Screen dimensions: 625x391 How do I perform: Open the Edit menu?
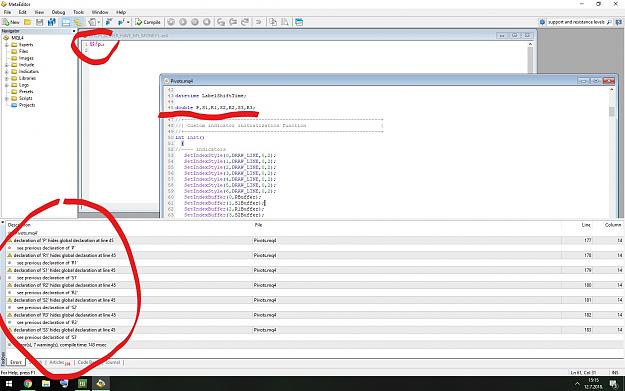click(22, 12)
